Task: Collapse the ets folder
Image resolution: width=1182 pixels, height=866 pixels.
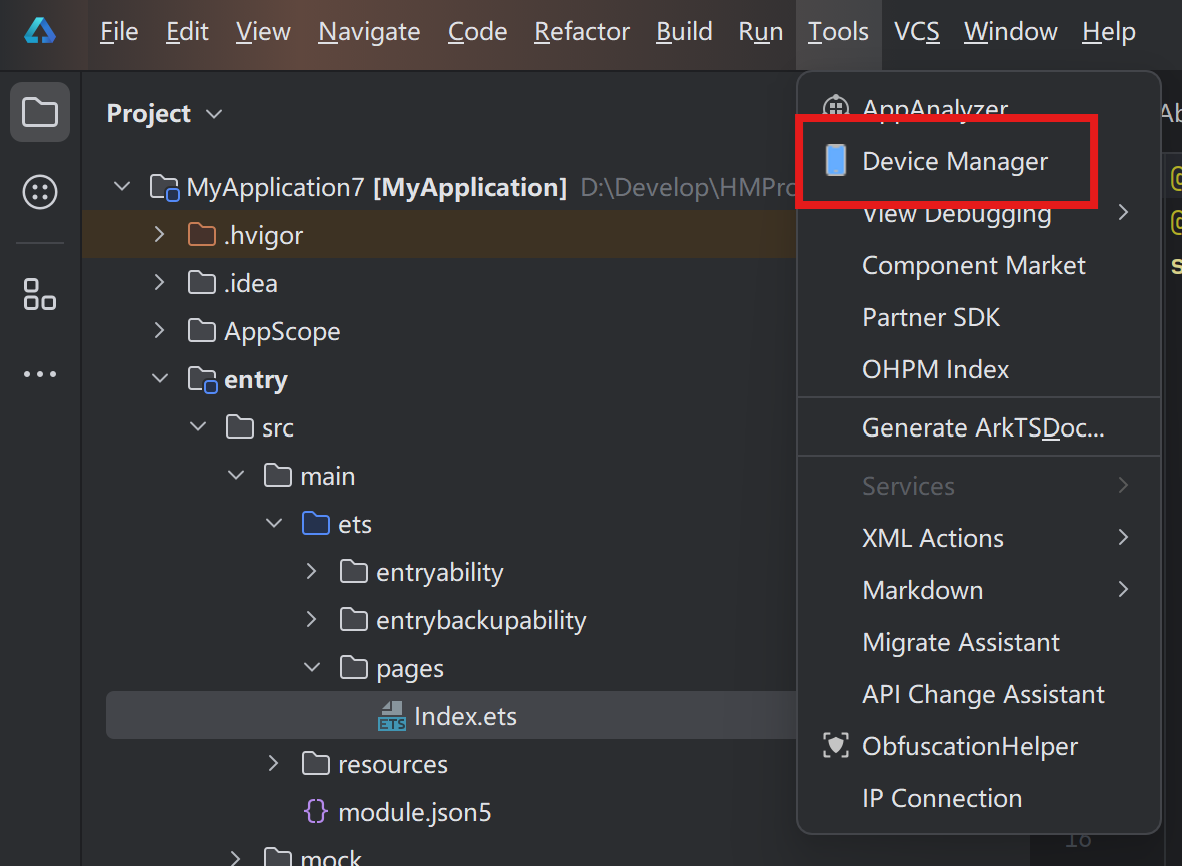Action: pos(274,522)
